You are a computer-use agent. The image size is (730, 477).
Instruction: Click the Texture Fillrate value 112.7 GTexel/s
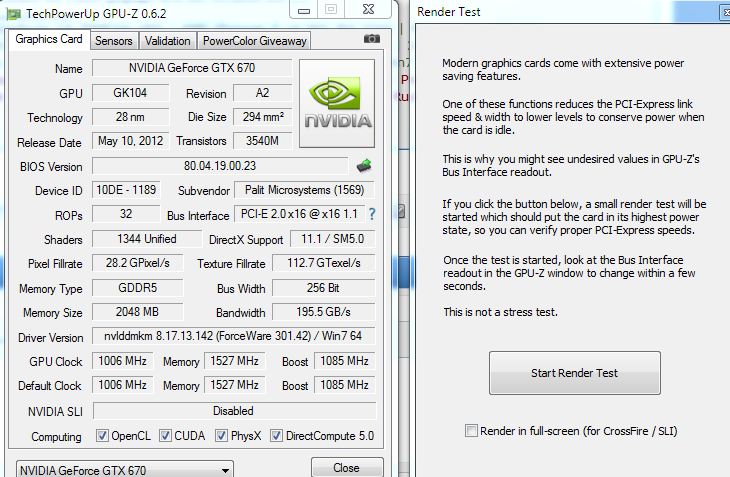(324, 263)
